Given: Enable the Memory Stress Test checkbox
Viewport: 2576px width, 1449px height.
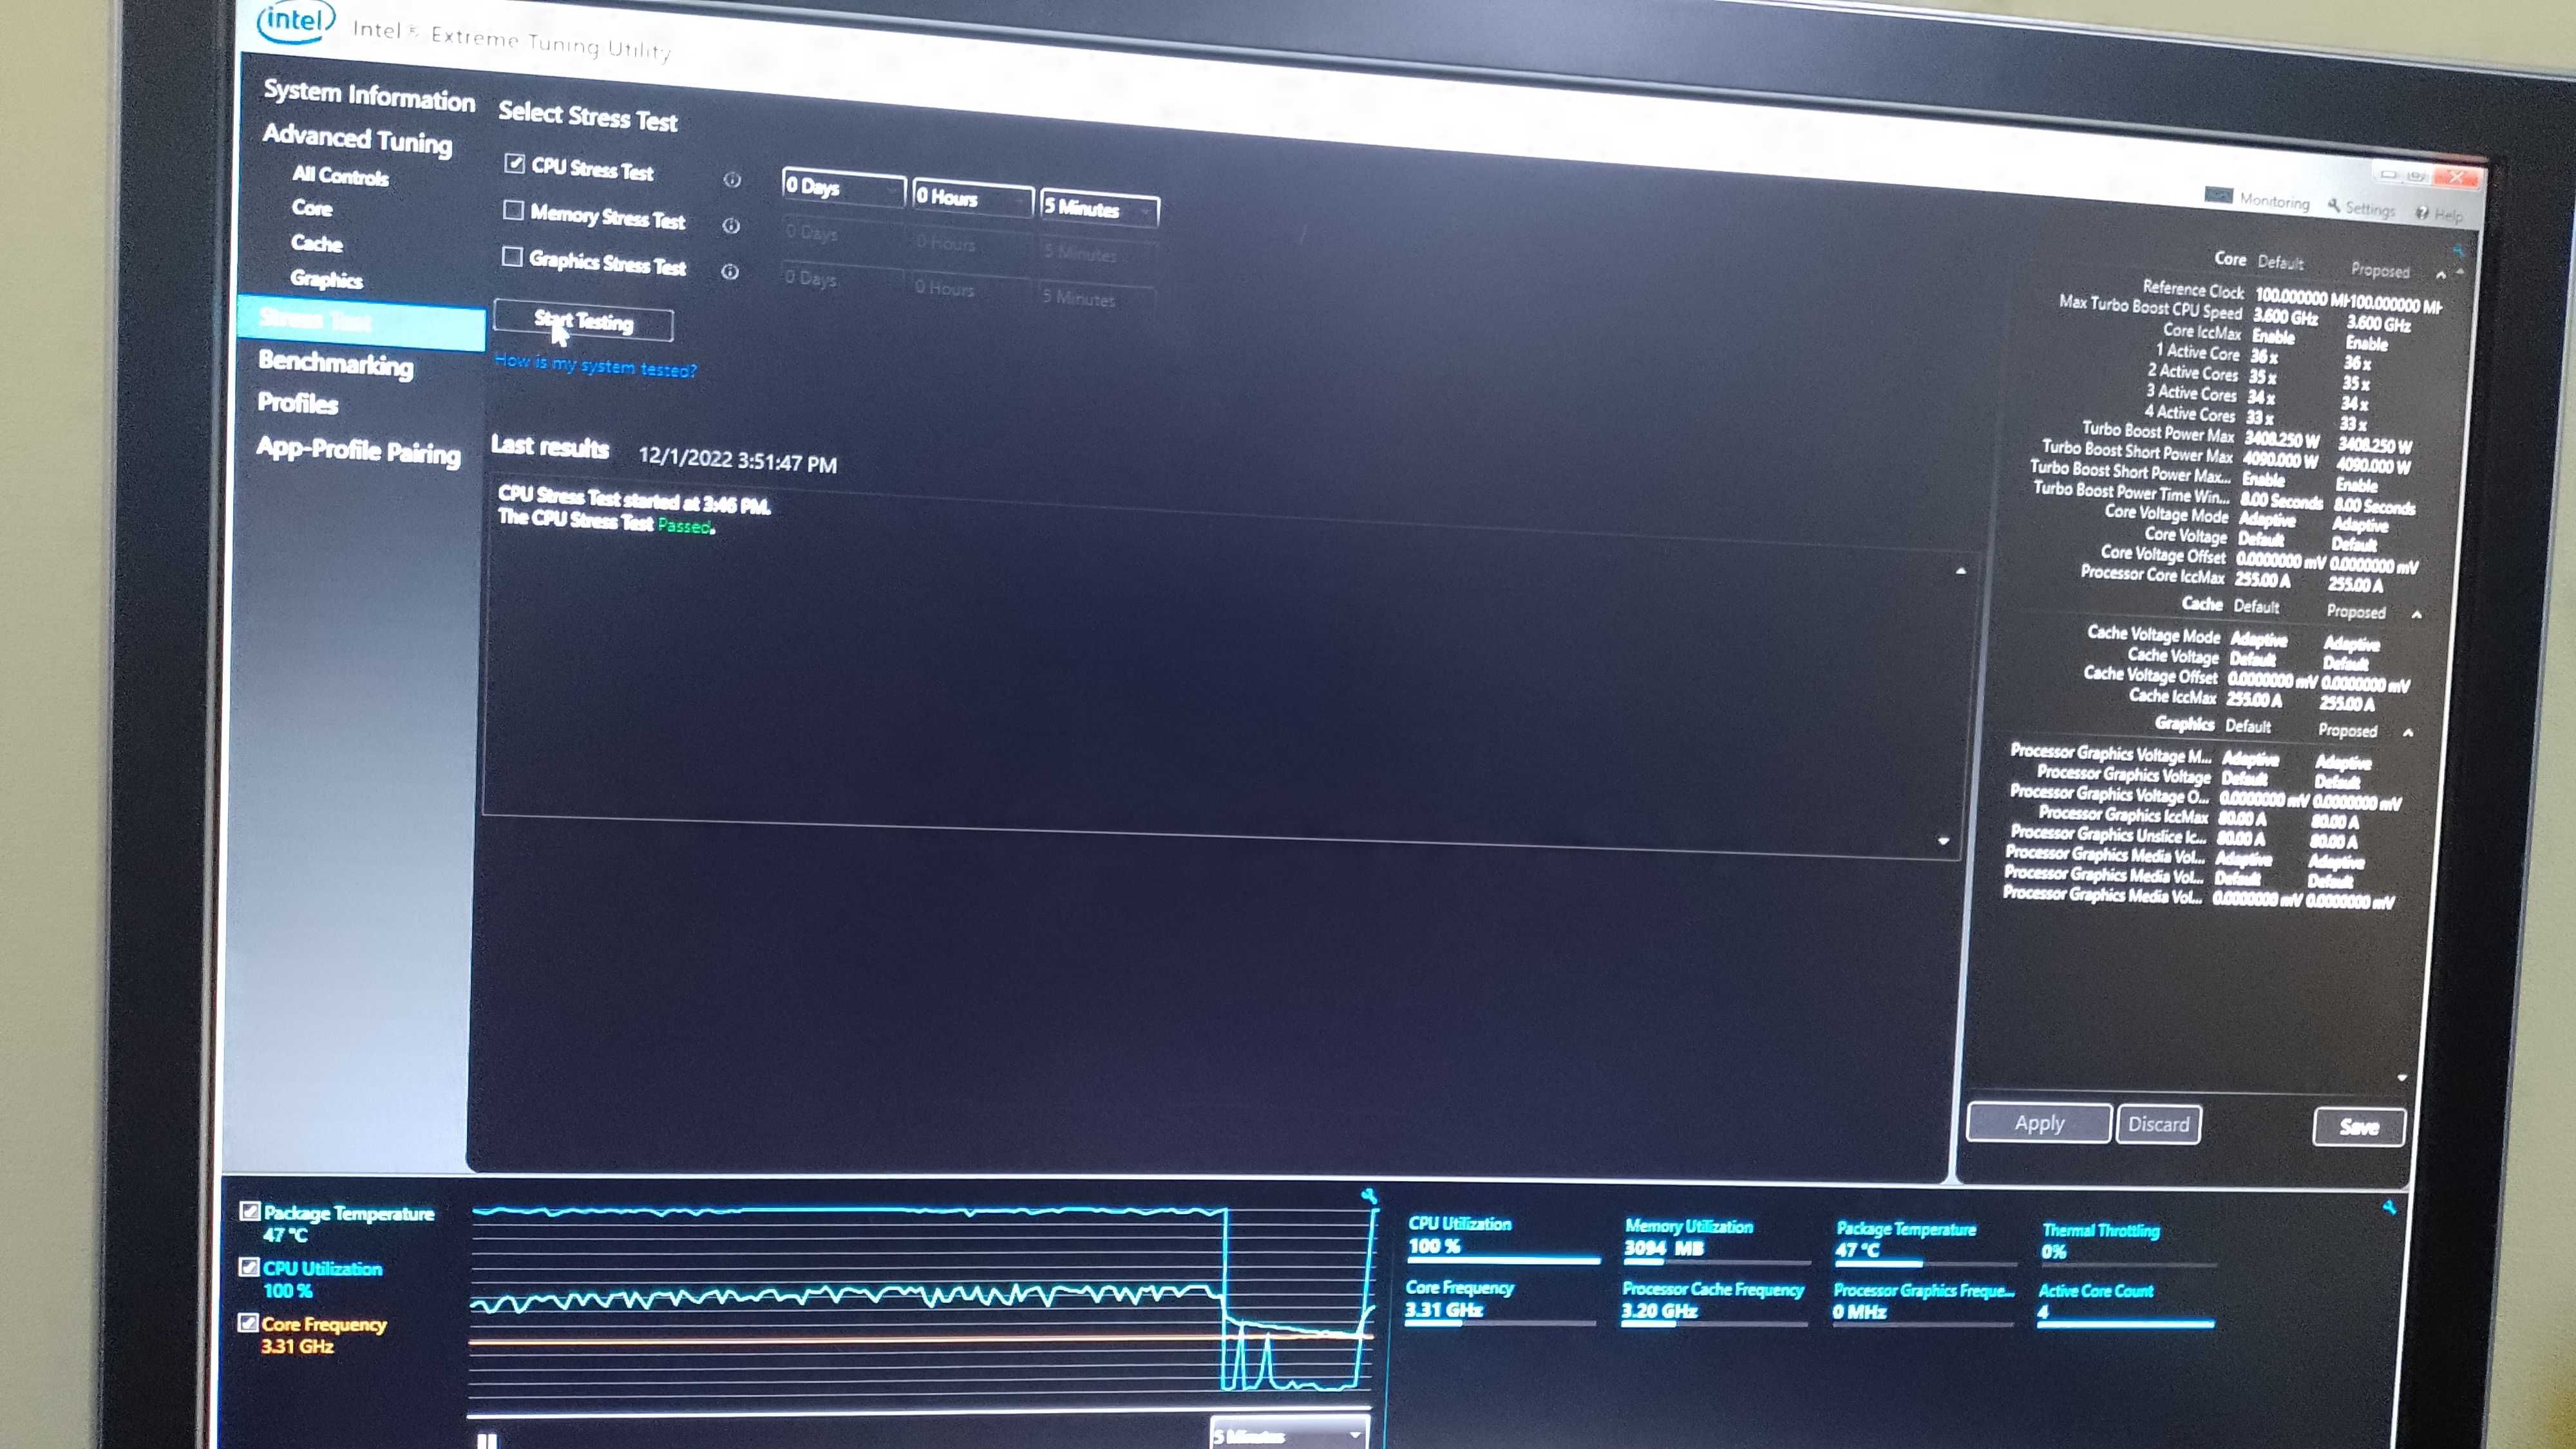Looking at the screenshot, I should point(515,216).
